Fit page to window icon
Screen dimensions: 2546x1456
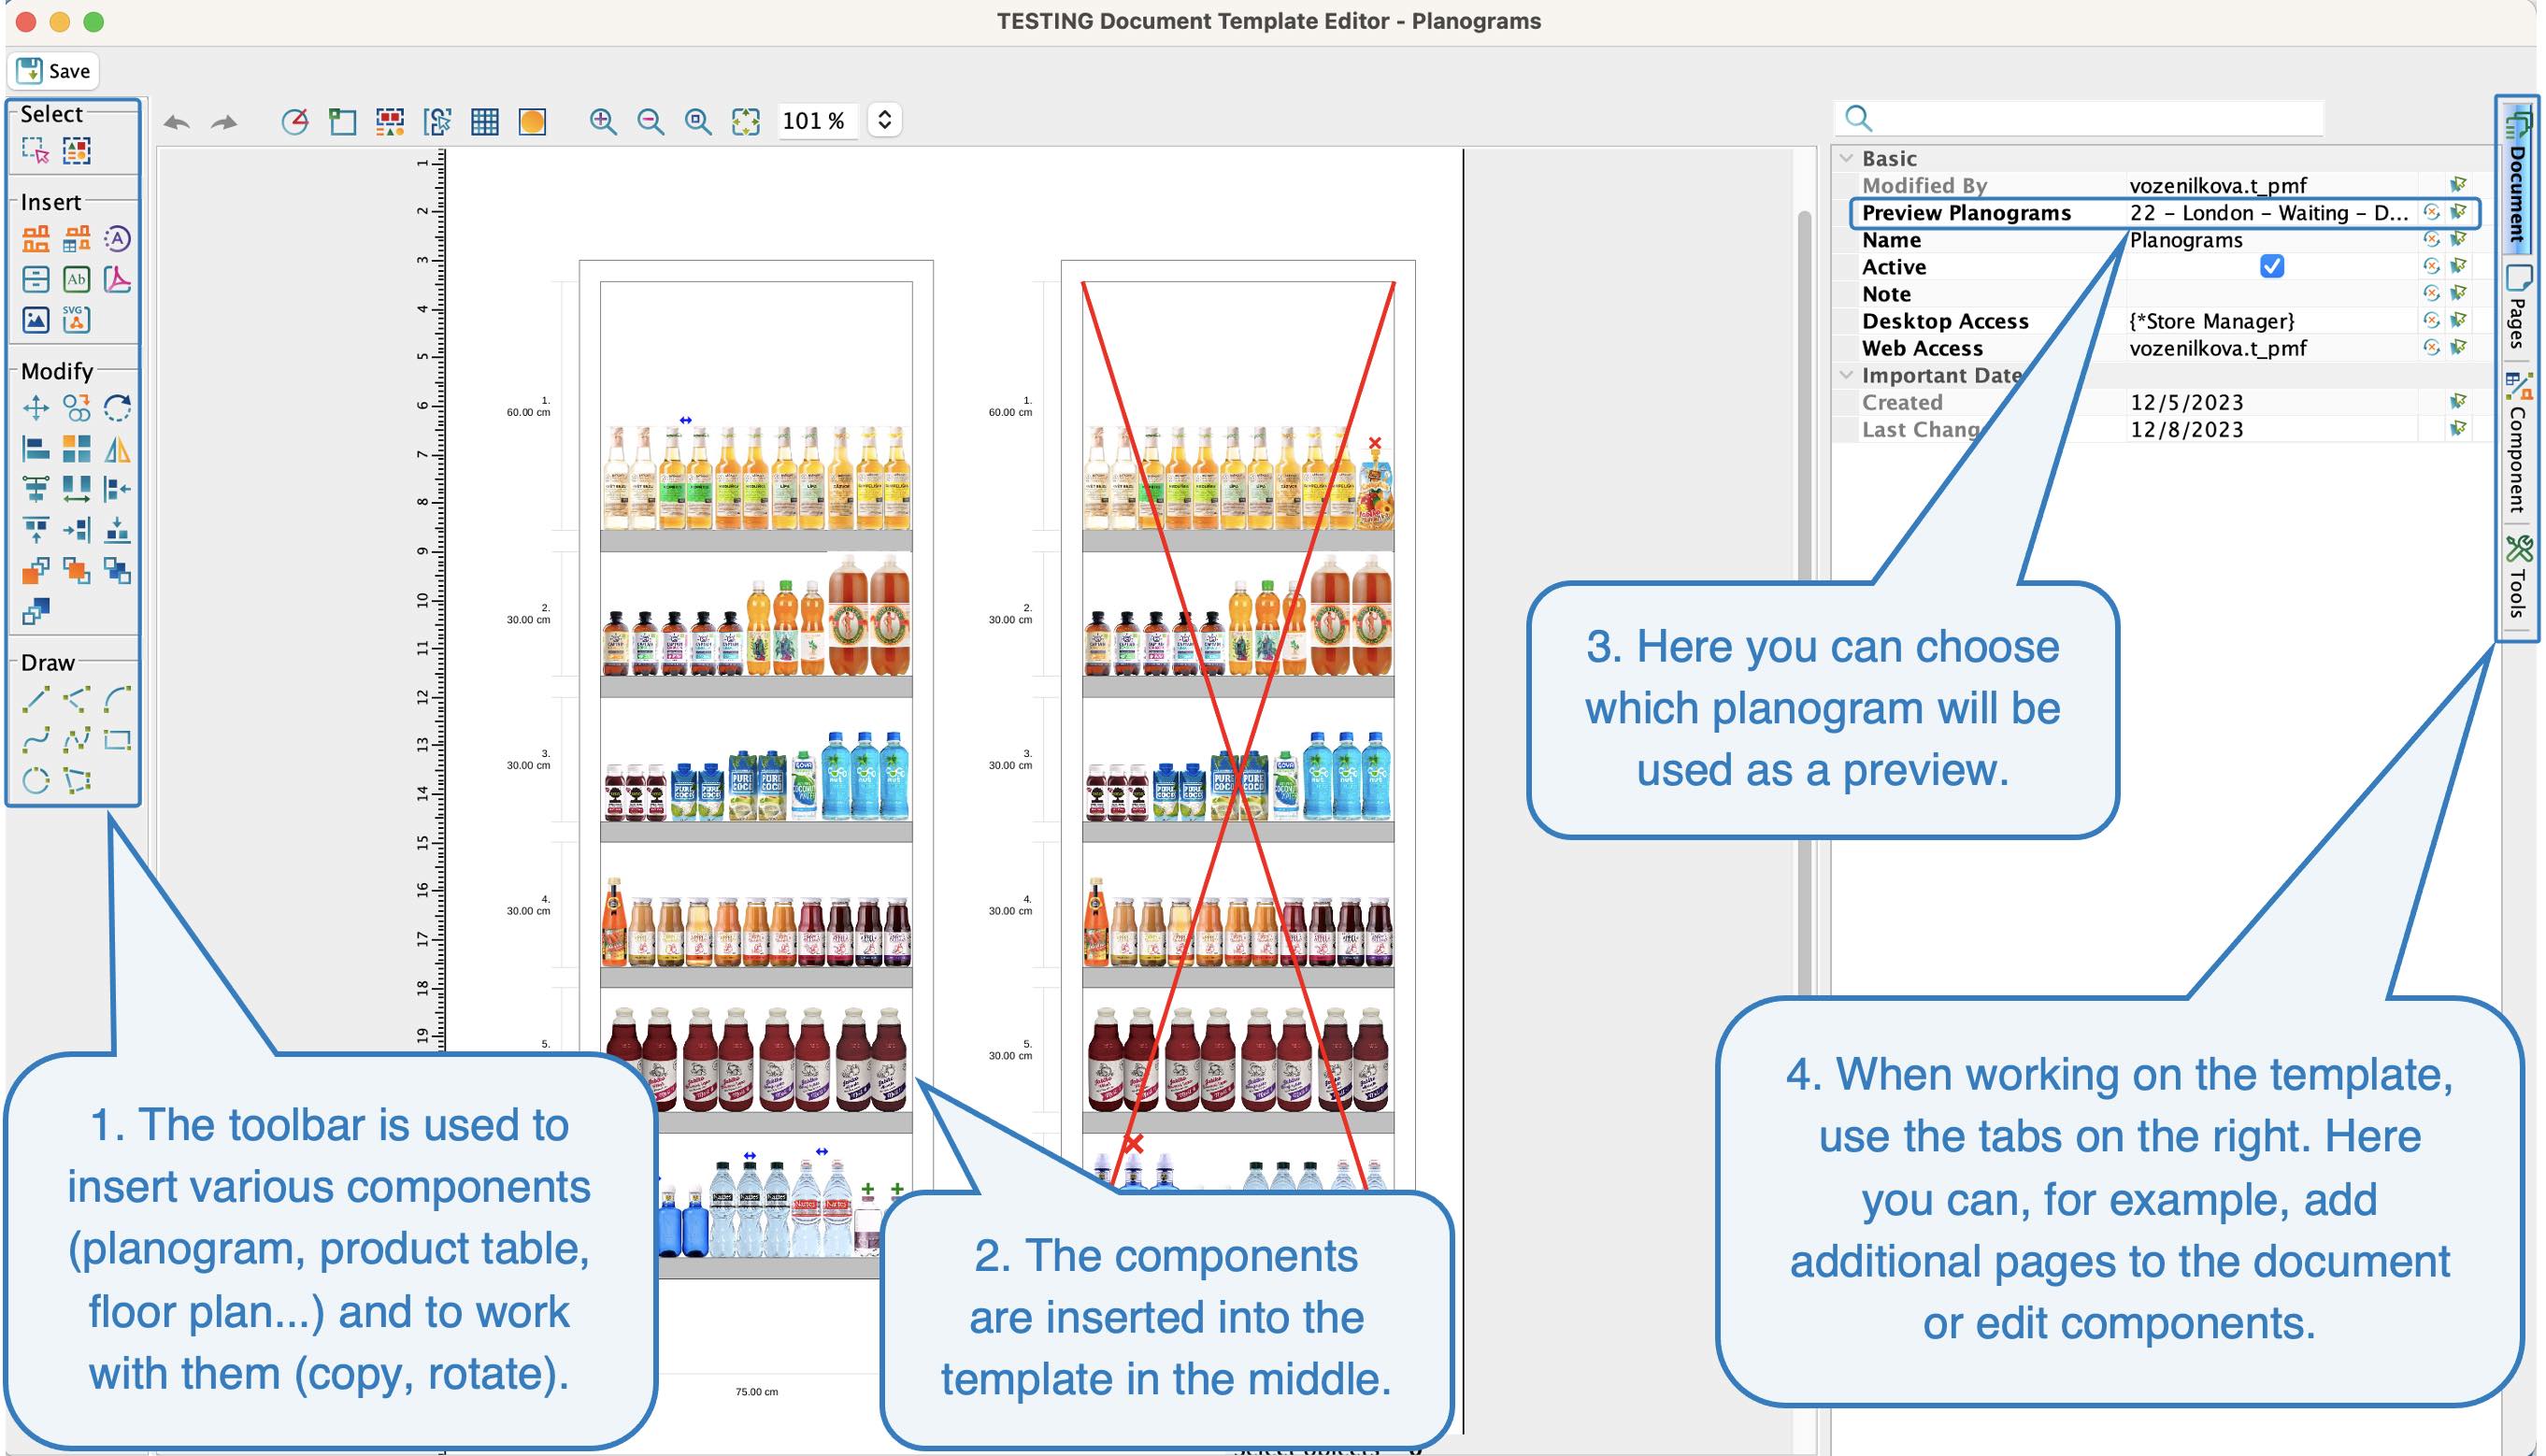pos(746,122)
